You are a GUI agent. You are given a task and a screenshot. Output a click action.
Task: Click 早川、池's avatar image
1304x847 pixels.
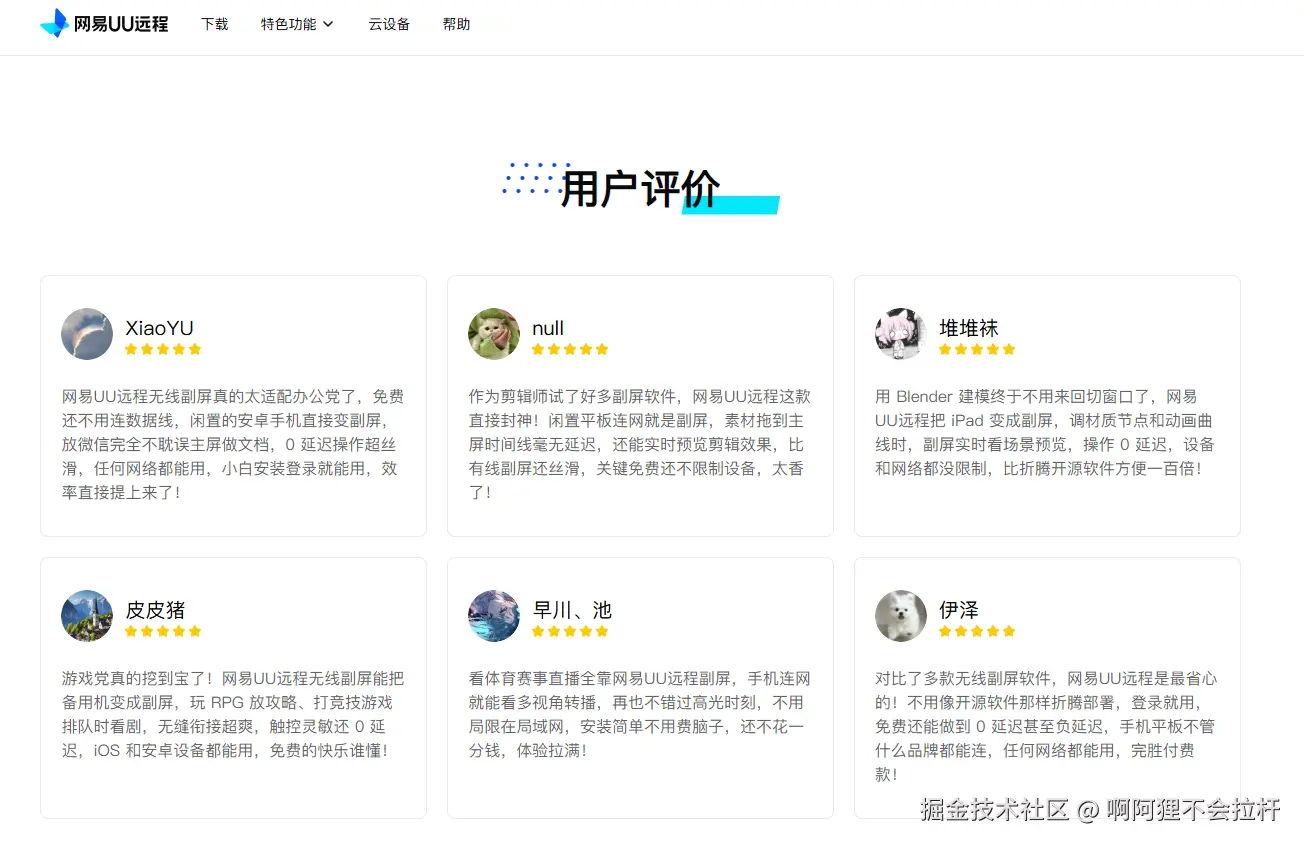click(x=494, y=616)
